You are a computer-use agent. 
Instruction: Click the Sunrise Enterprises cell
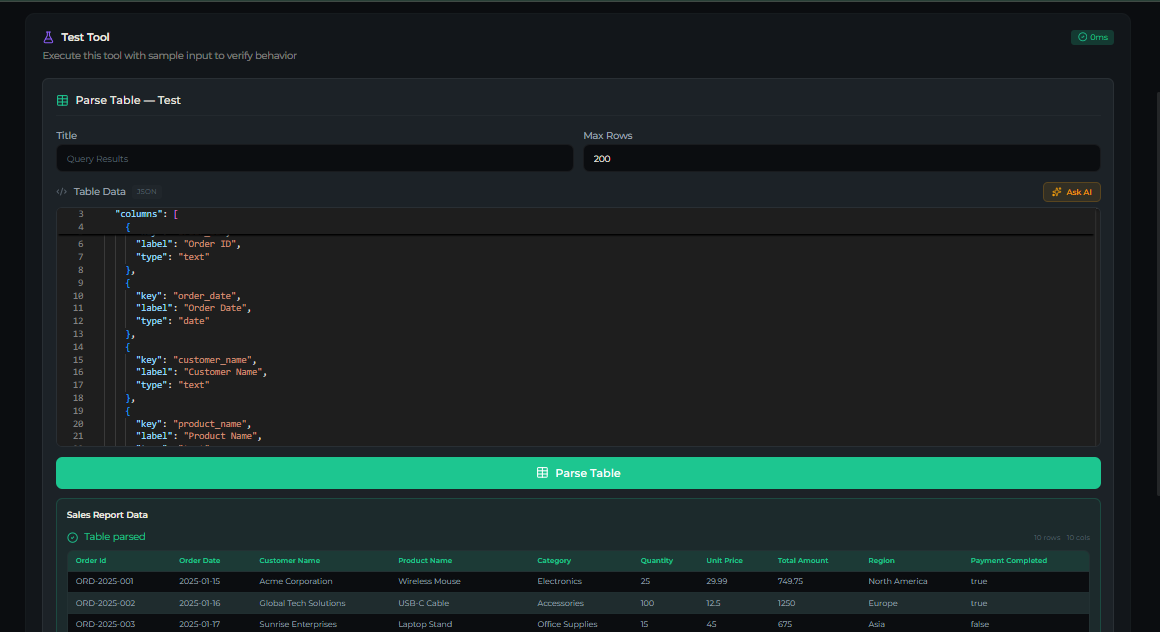tap(297, 624)
